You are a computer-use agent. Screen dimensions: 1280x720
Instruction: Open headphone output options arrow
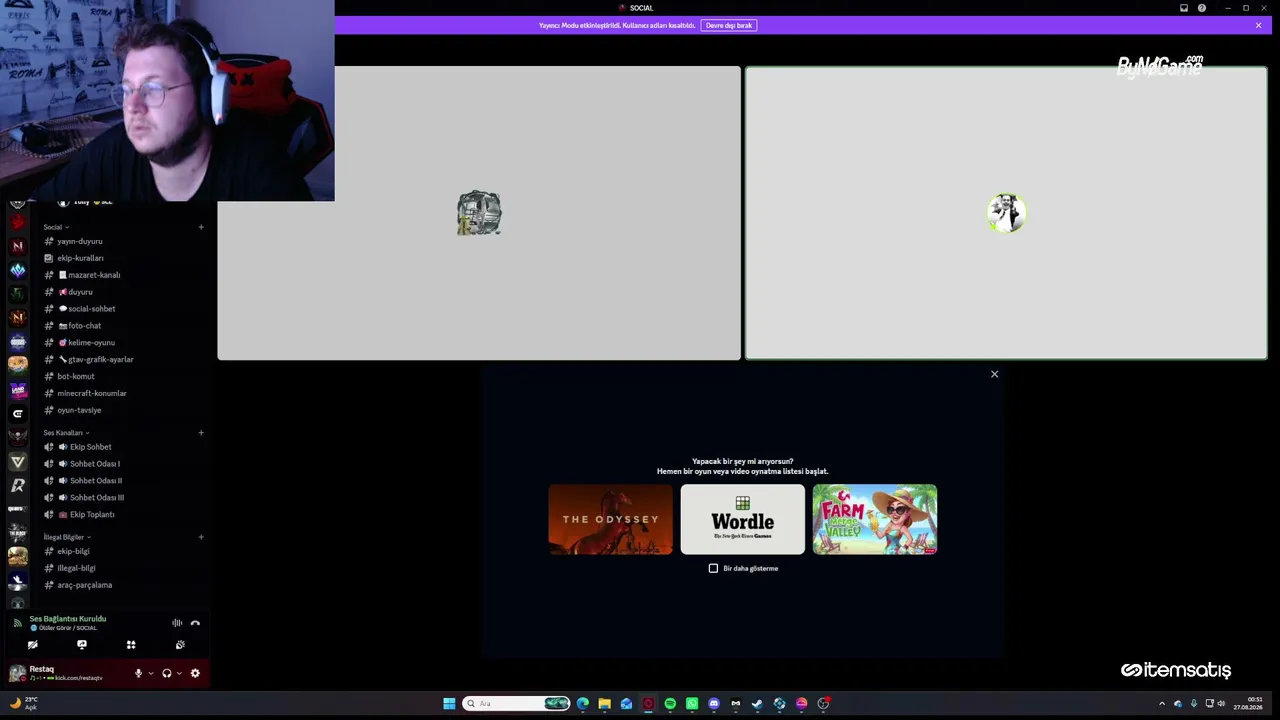(x=179, y=673)
